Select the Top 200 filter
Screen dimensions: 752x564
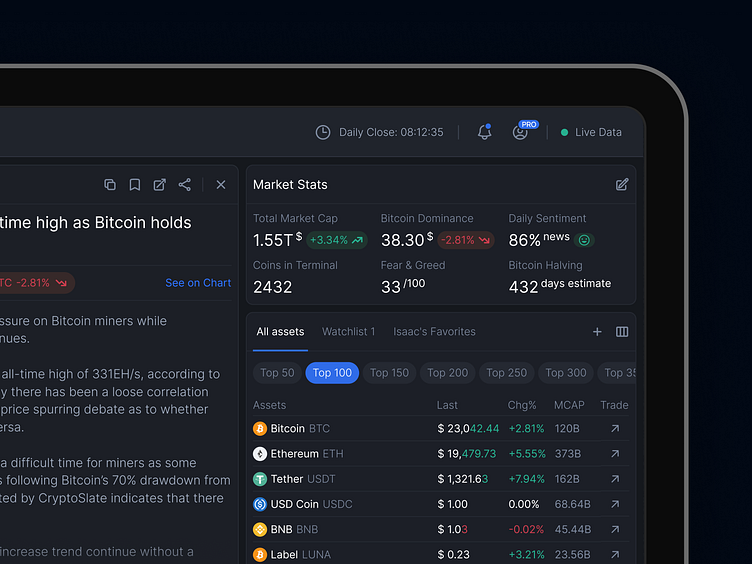point(447,373)
